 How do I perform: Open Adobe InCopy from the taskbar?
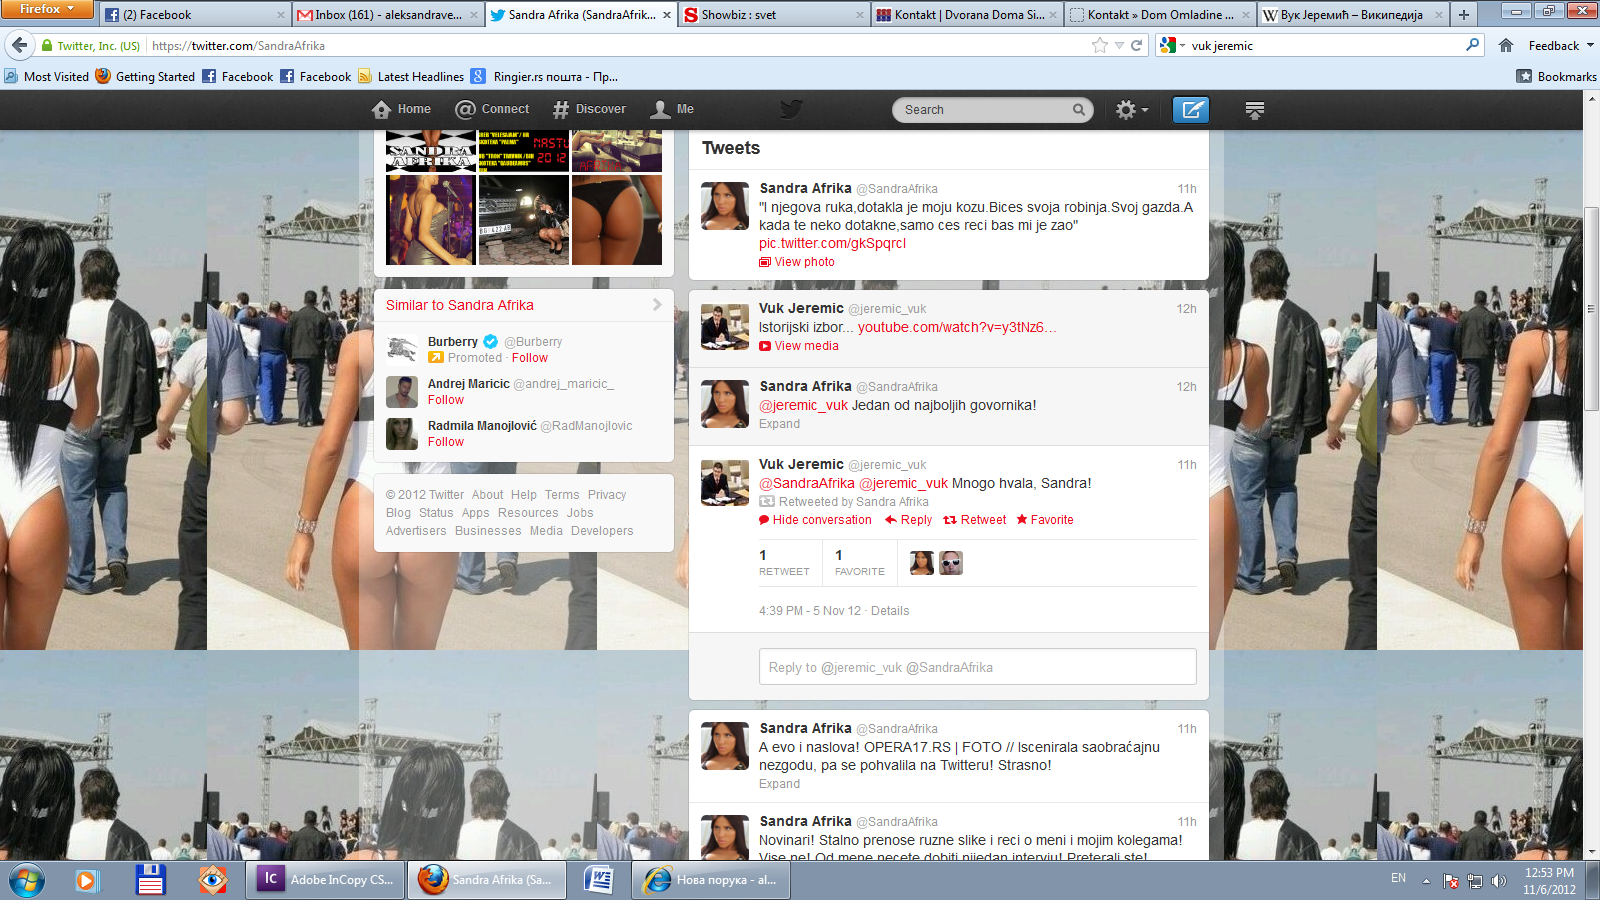click(x=326, y=880)
